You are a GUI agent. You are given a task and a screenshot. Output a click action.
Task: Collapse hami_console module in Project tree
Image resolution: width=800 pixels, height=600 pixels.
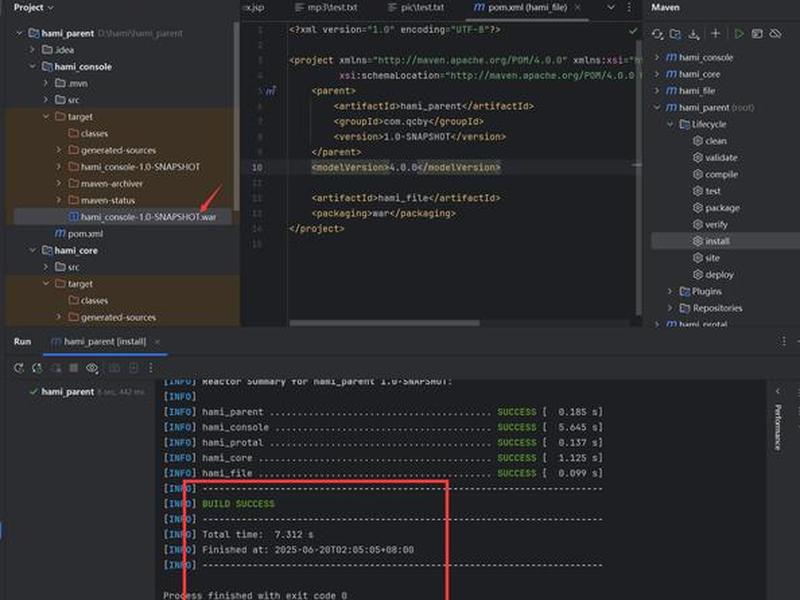tap(33, 67)
